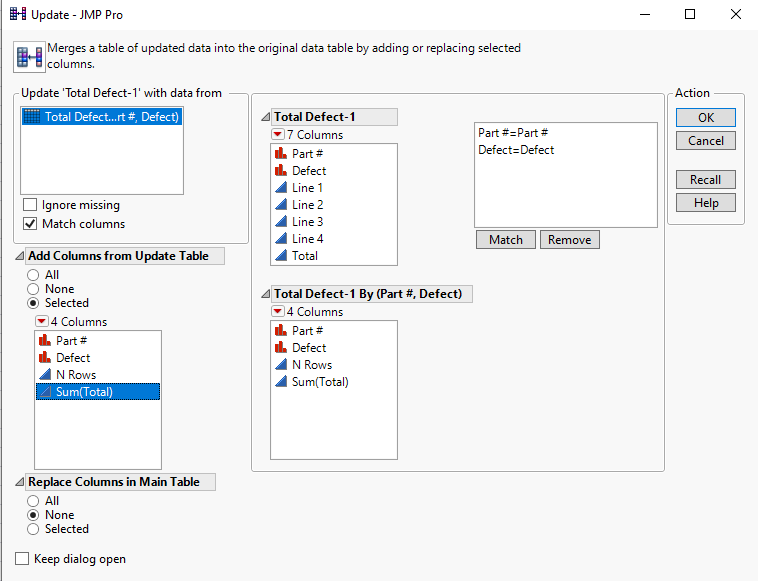758x581 pixels.
Task: Select Line 3 in the Total Defect-1 list
Action: (x=307, y=222)
